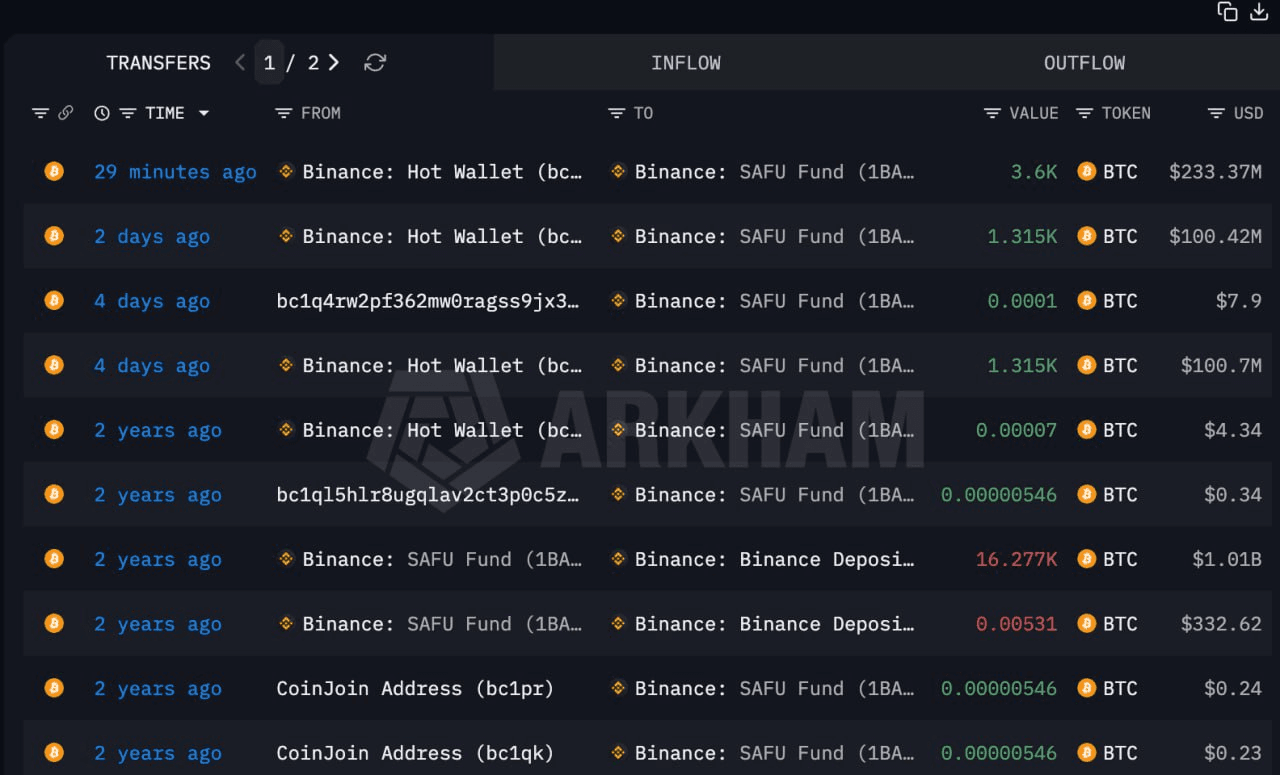Image resolution: width=1280 pixels, height=775 pixels.
Task: Click the page number 1 input field
Action: pos(269,63)
